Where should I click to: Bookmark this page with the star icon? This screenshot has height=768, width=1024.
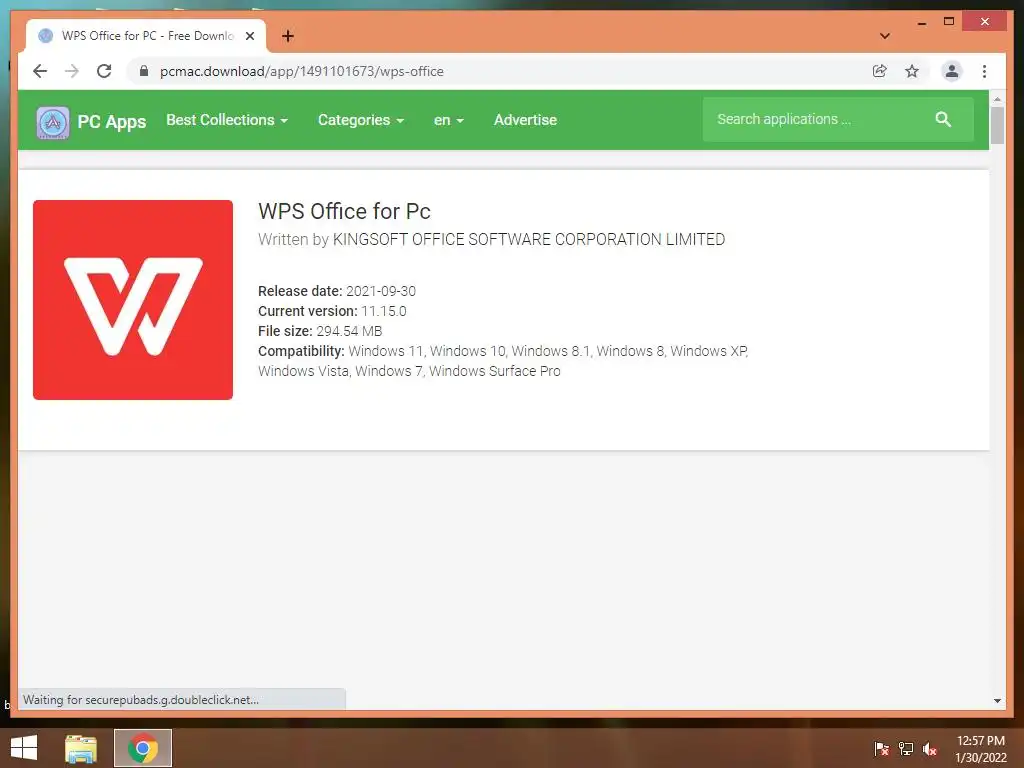912,71
